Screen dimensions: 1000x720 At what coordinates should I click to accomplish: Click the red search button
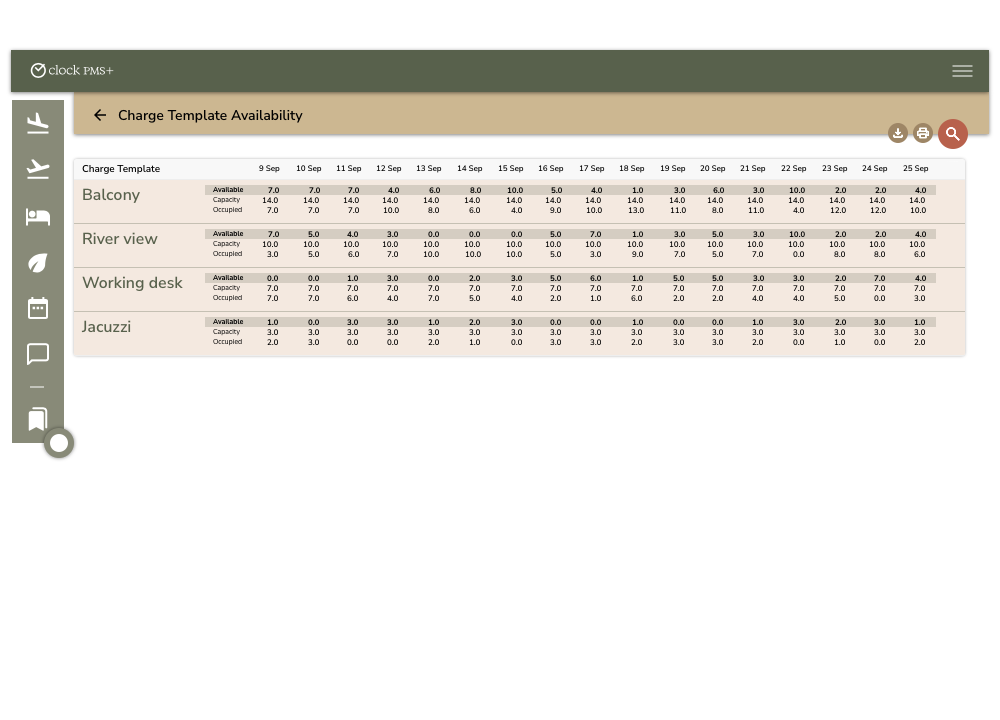[x=952, y=133]
